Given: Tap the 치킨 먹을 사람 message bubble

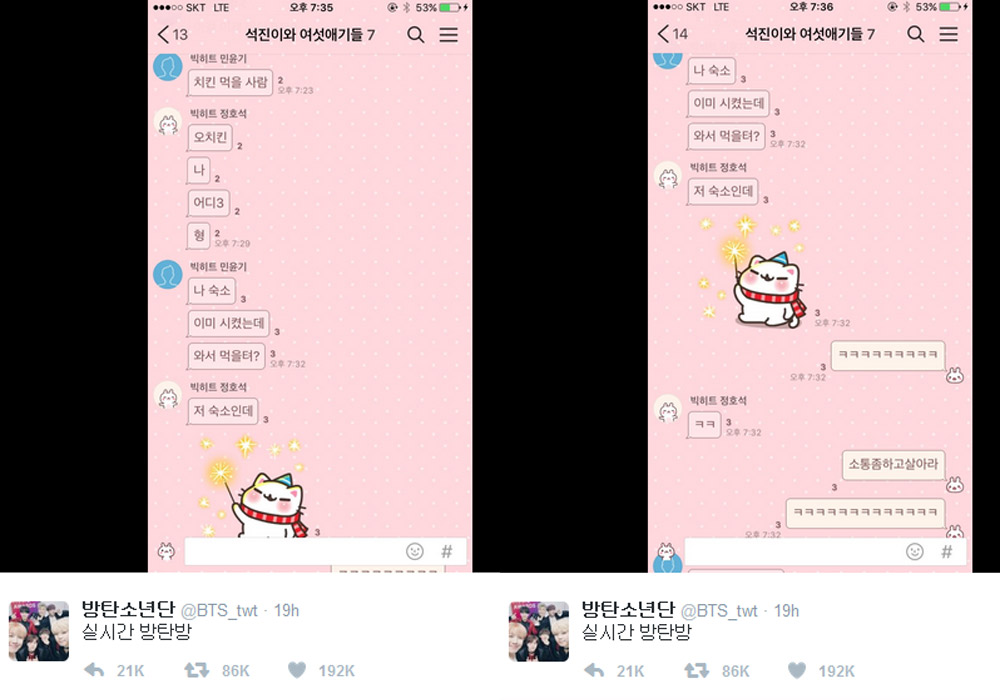Looking at the screenshot, I should point(230,82).
